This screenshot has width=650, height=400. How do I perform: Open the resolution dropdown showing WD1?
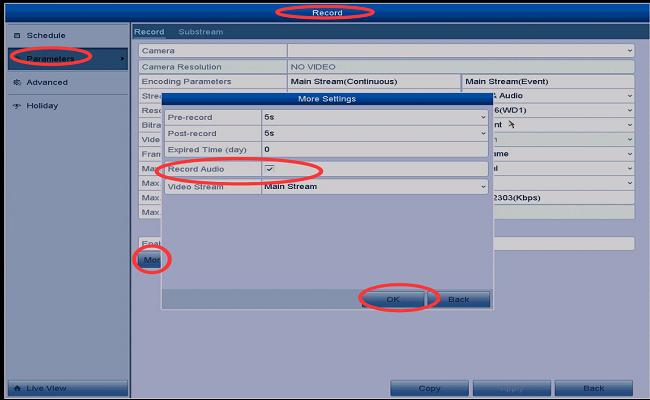[x=564, y=110]
